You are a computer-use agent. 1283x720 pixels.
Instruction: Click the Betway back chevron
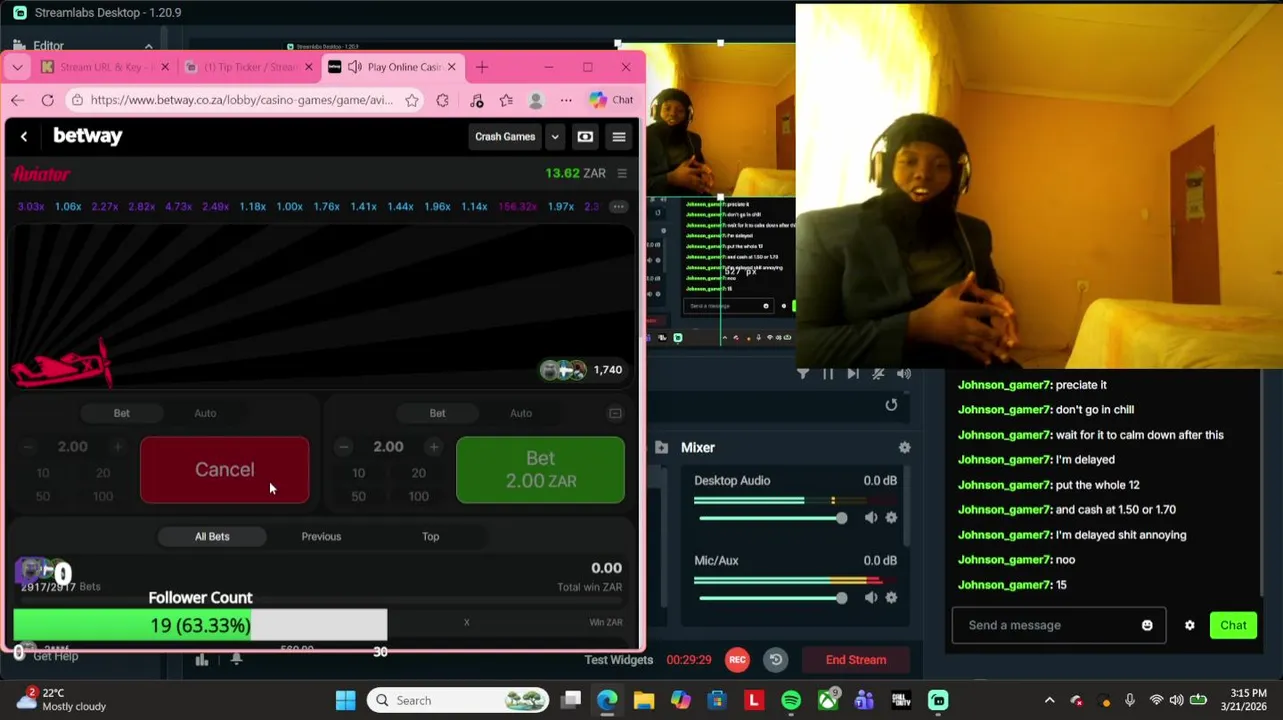click(24, 137)
